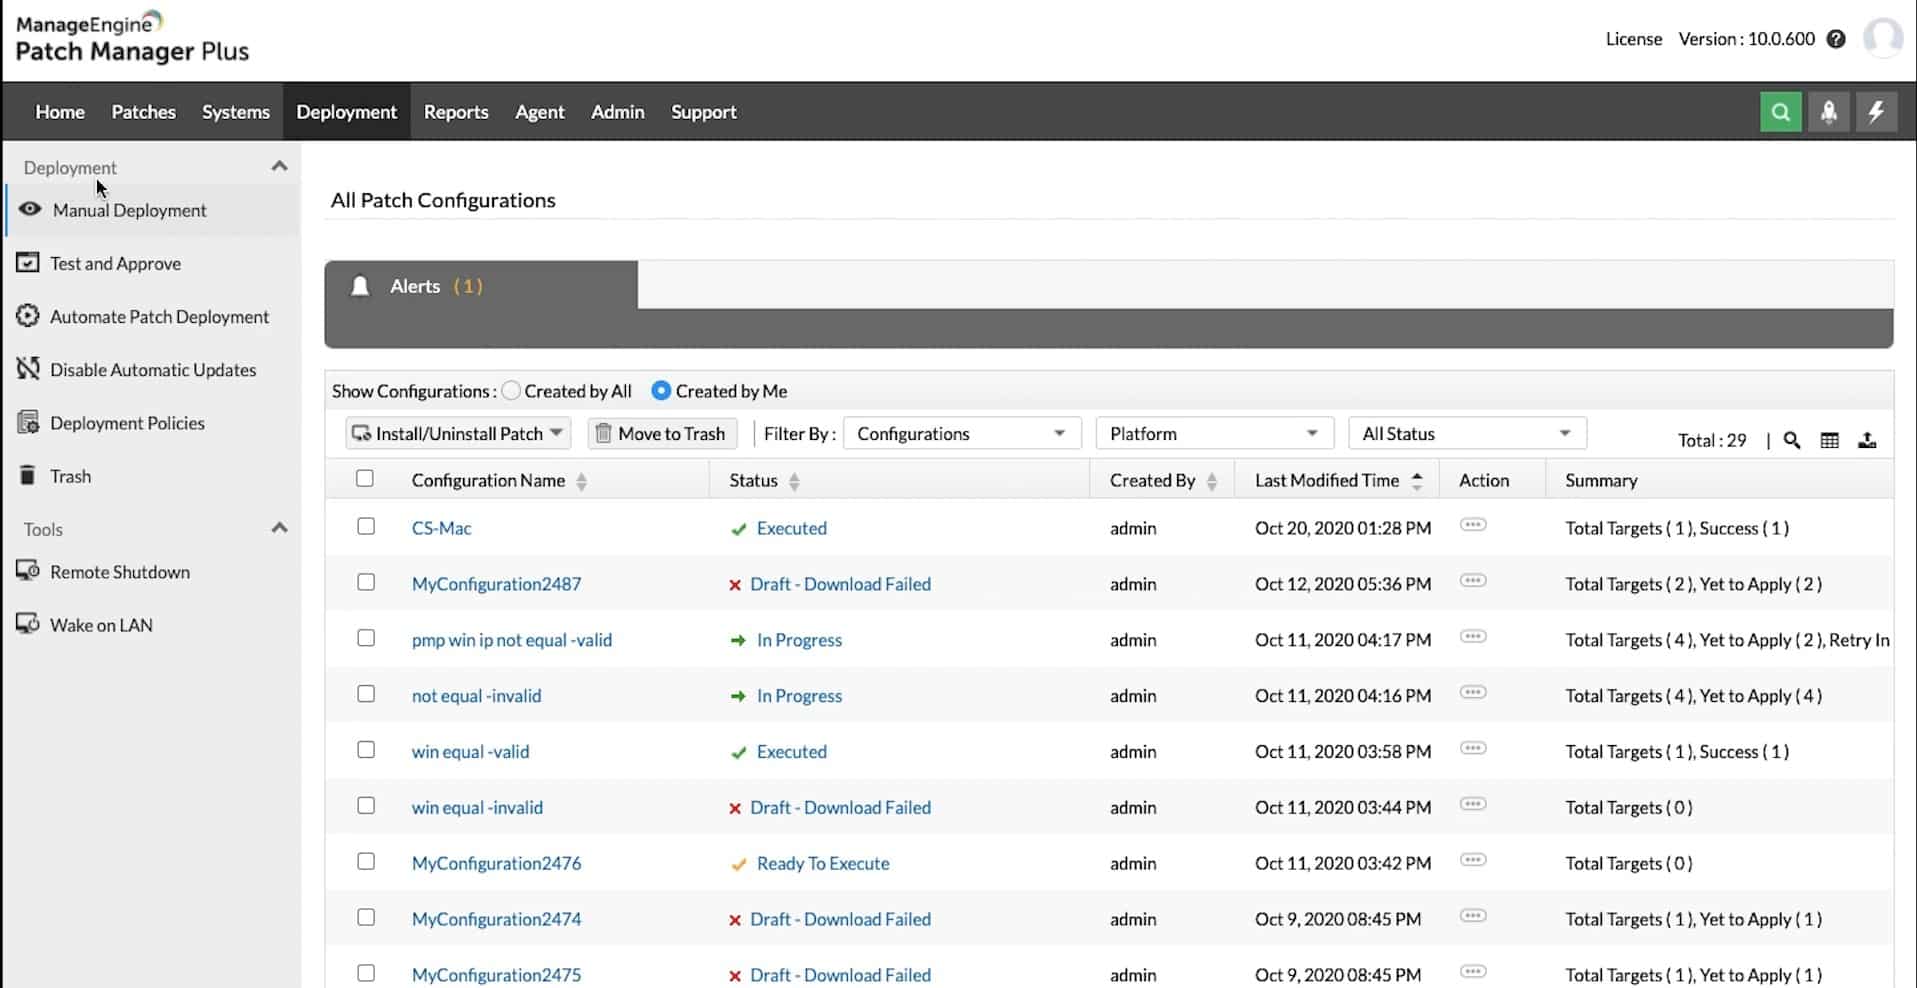Click Ready To Execute status link

pyautogui.click(x=823, y=863)
